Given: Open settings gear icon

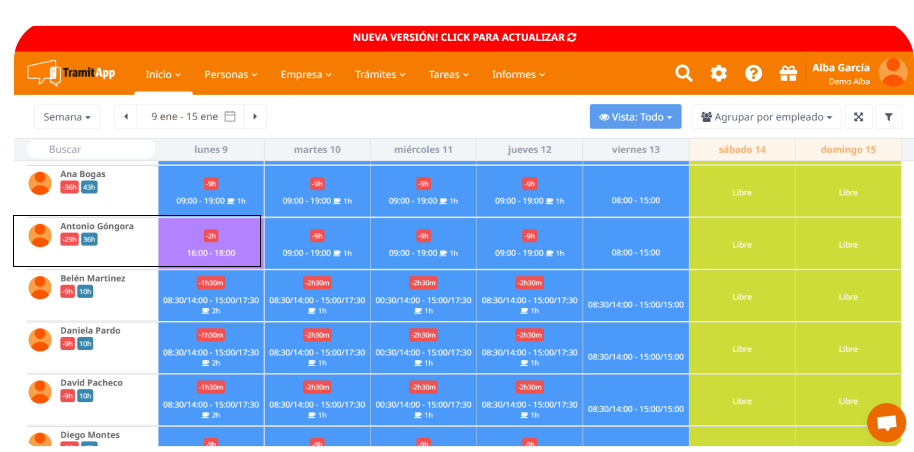Looking at the screenshot, I should 718,74.
